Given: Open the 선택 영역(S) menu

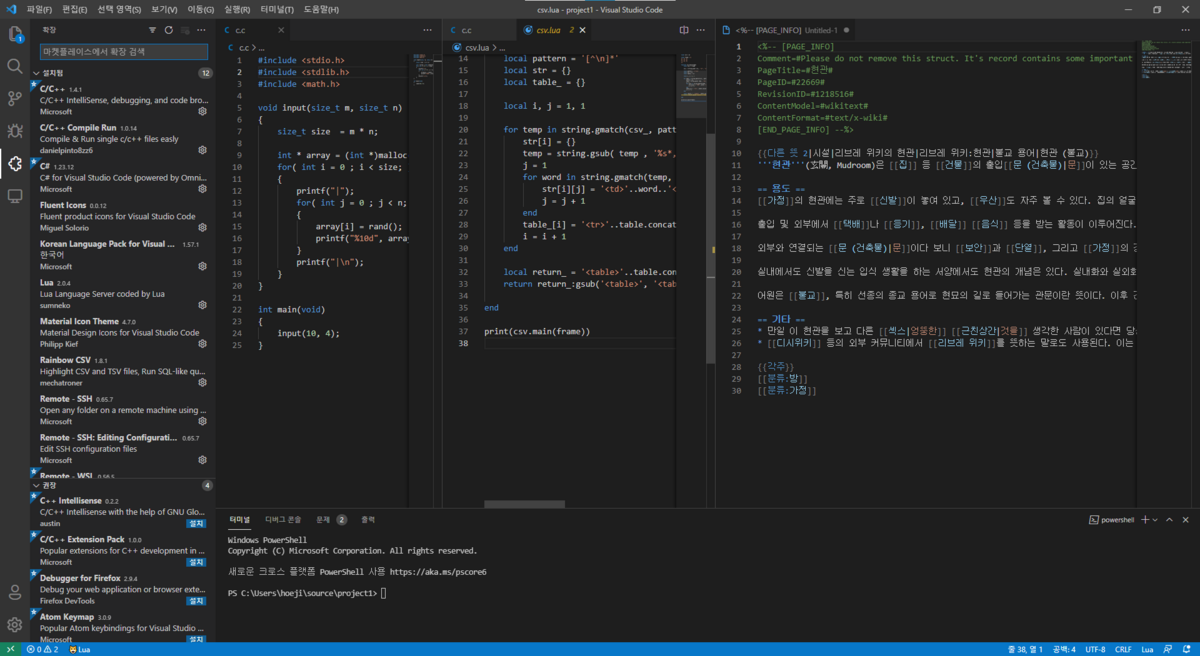Looking at the screenshot, I should click(x=119, y=9).
